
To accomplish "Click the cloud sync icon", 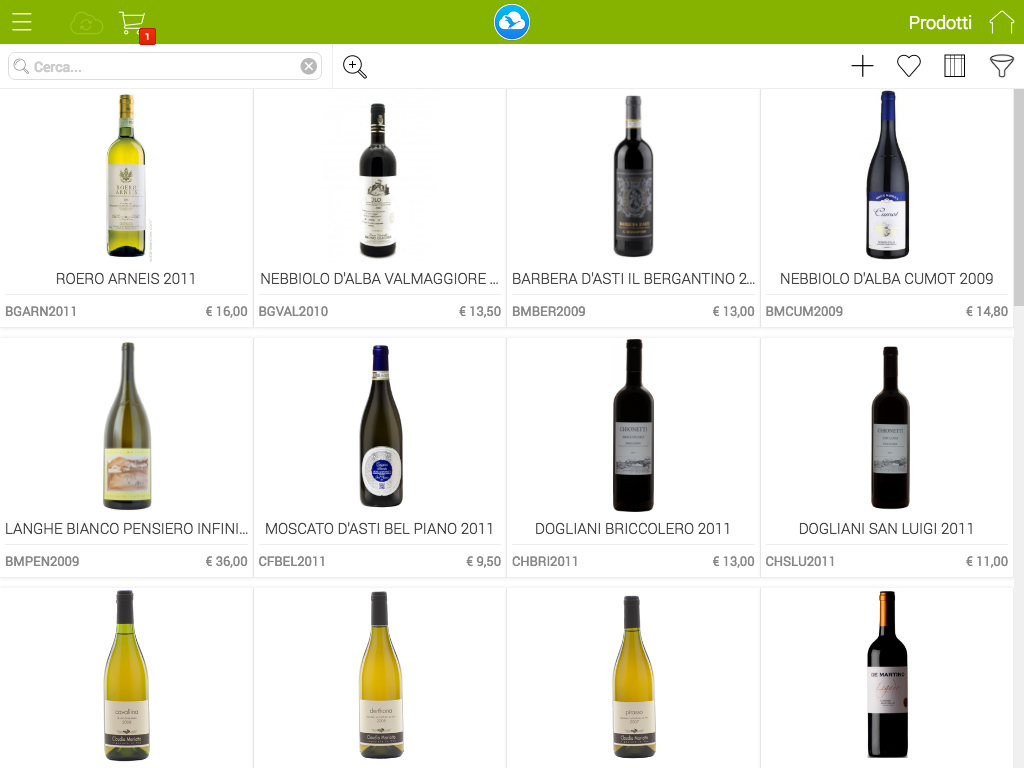I will coord(86,24).
